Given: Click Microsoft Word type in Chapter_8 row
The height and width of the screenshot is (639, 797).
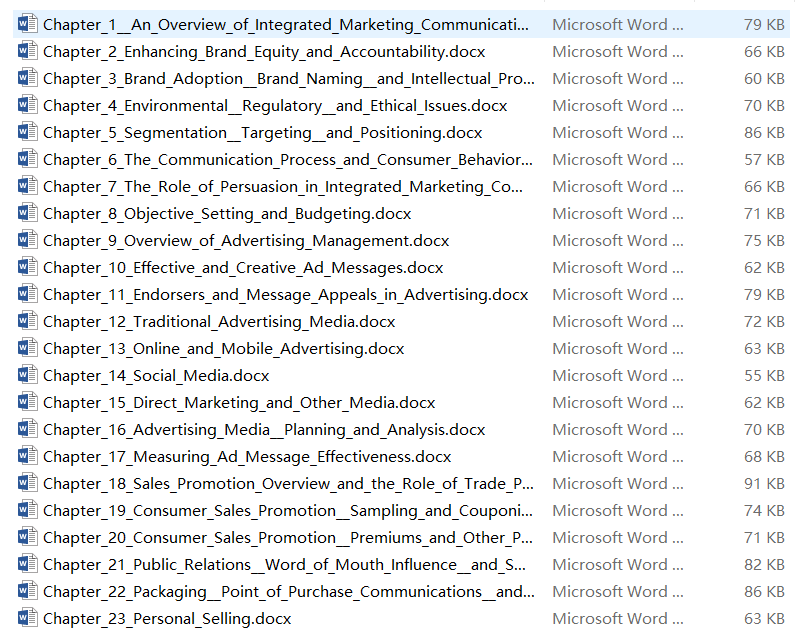Looking at the screenshot, I should coord(618,214).
